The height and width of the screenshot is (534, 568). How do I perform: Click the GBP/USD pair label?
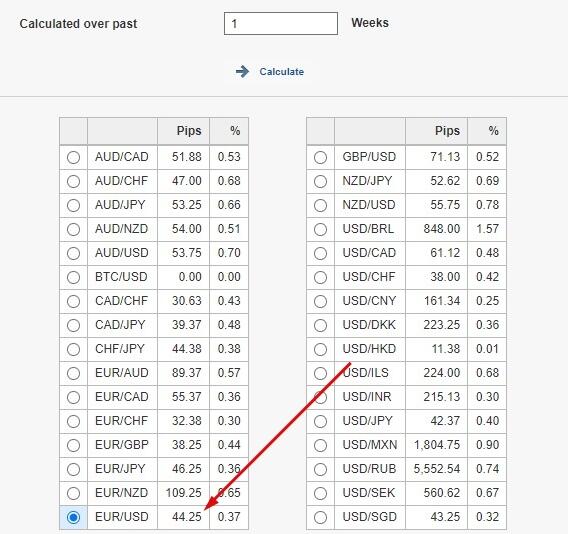coord(369,157)
